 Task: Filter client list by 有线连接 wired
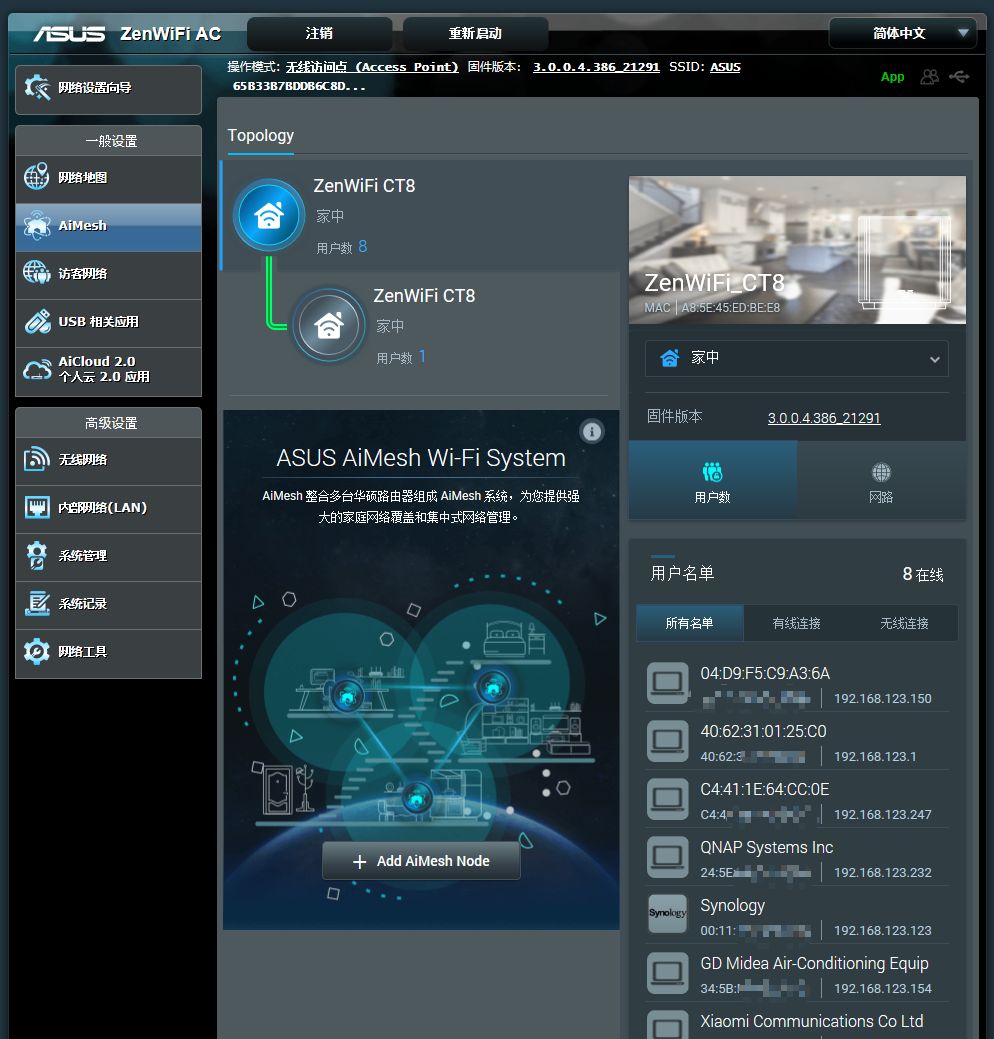point(797,623)
